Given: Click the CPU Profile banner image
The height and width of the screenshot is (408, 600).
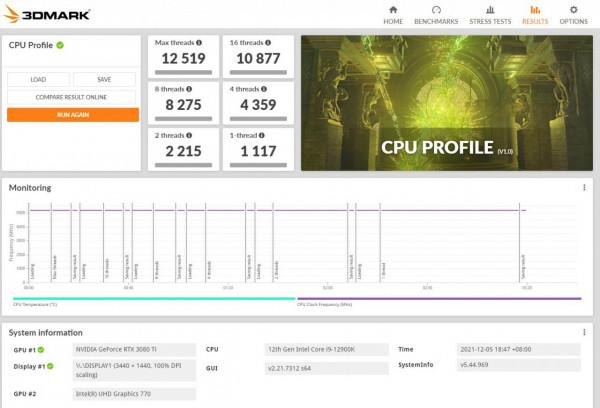Looking at the screenshot, I should 447,103.
